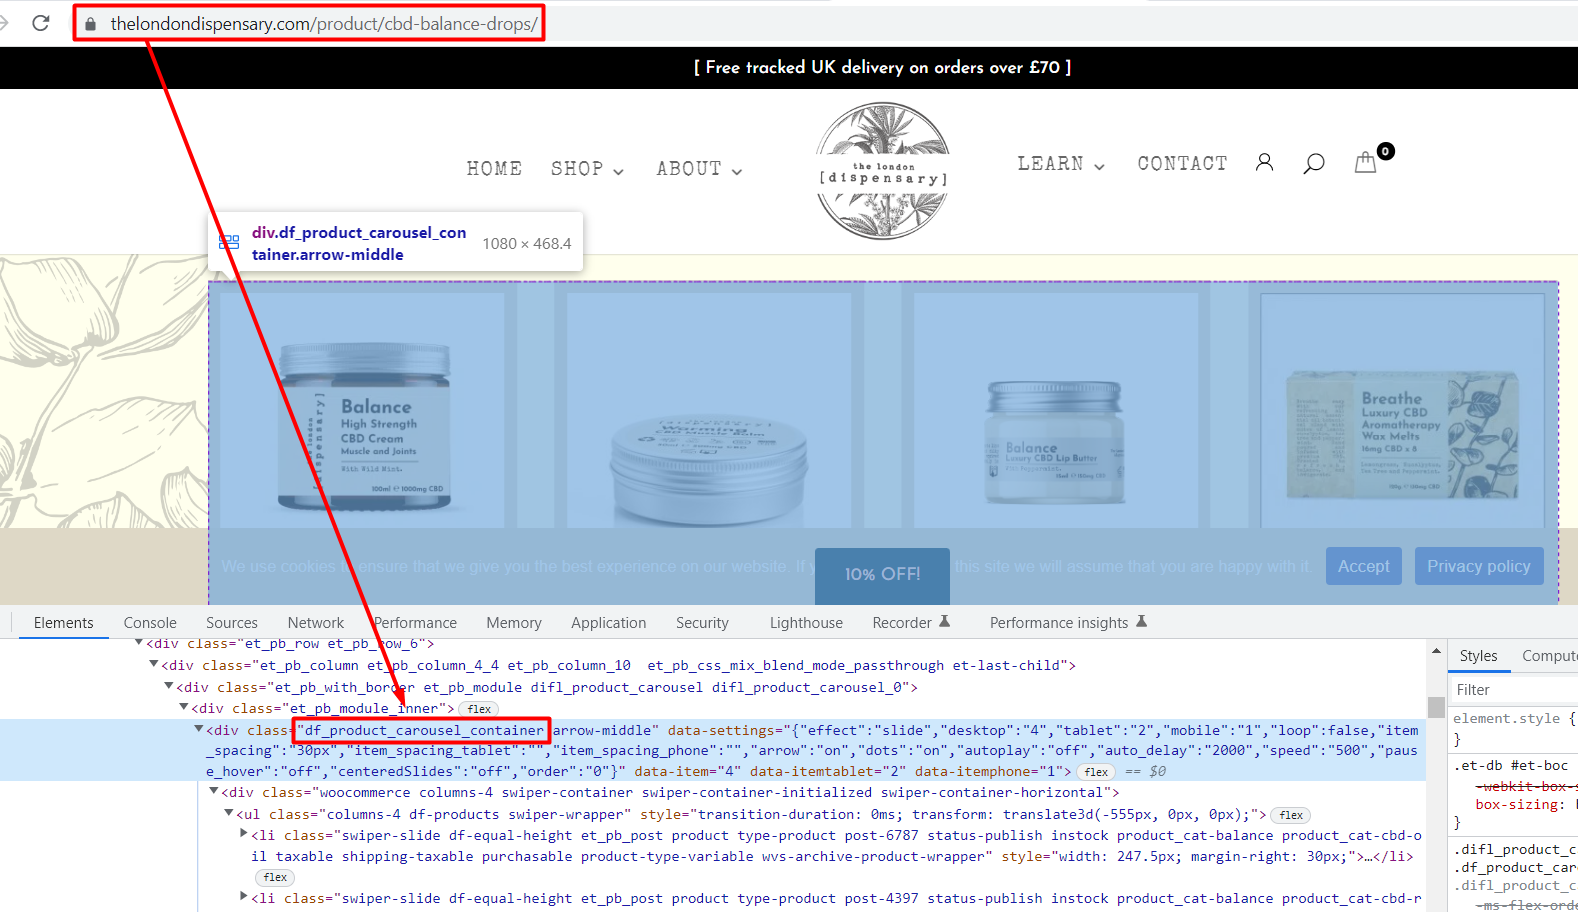Click the 10% OFF! button
Image resolution: width=1578 pixels, height=912 pixels.
click(882, 575)
